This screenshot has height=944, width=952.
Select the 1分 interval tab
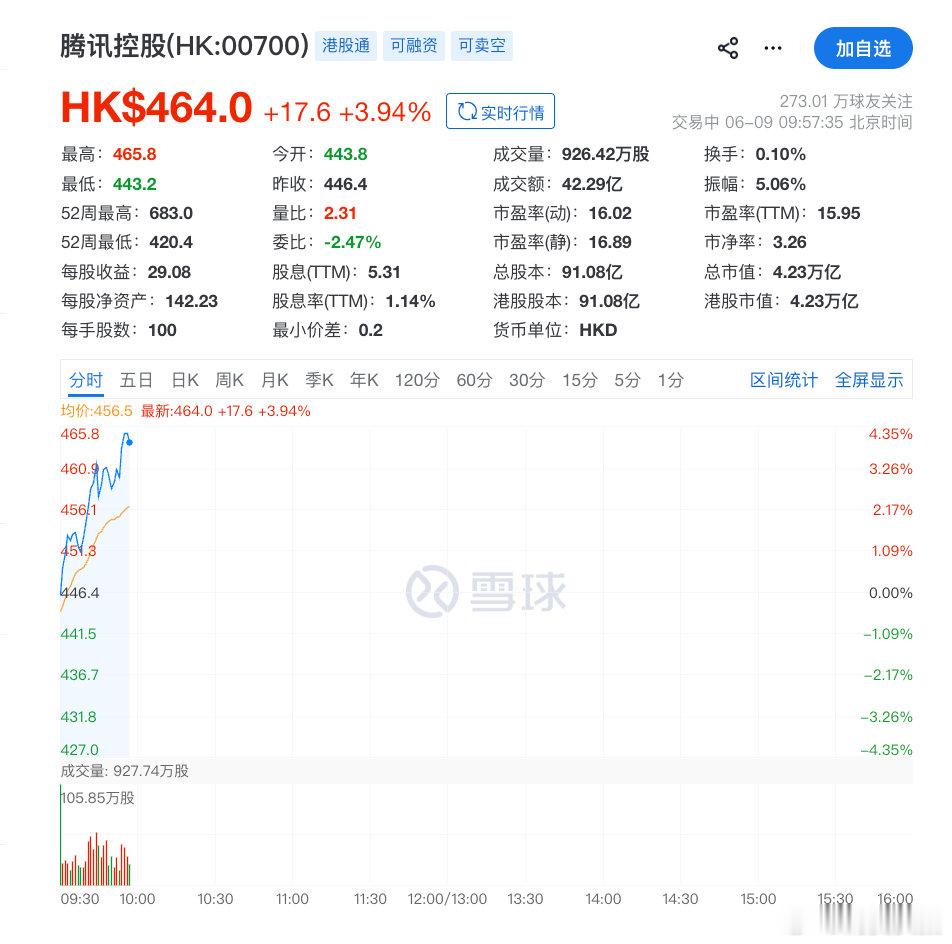[671, 380]
